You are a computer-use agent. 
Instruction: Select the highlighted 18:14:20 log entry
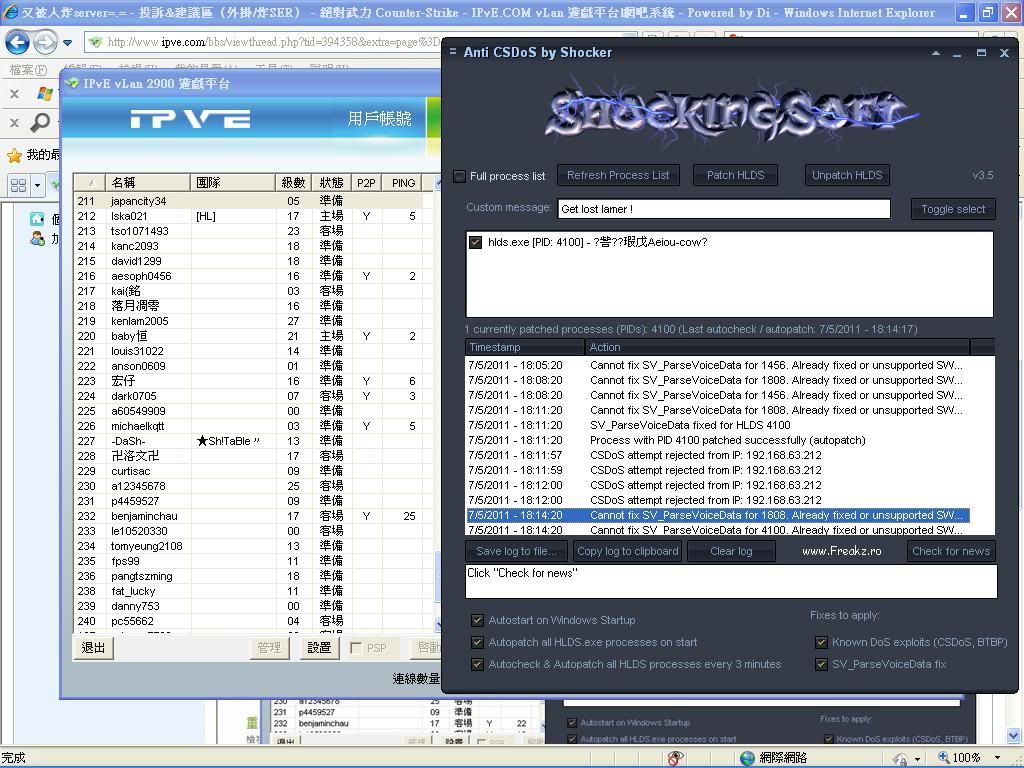pos(717,515)
